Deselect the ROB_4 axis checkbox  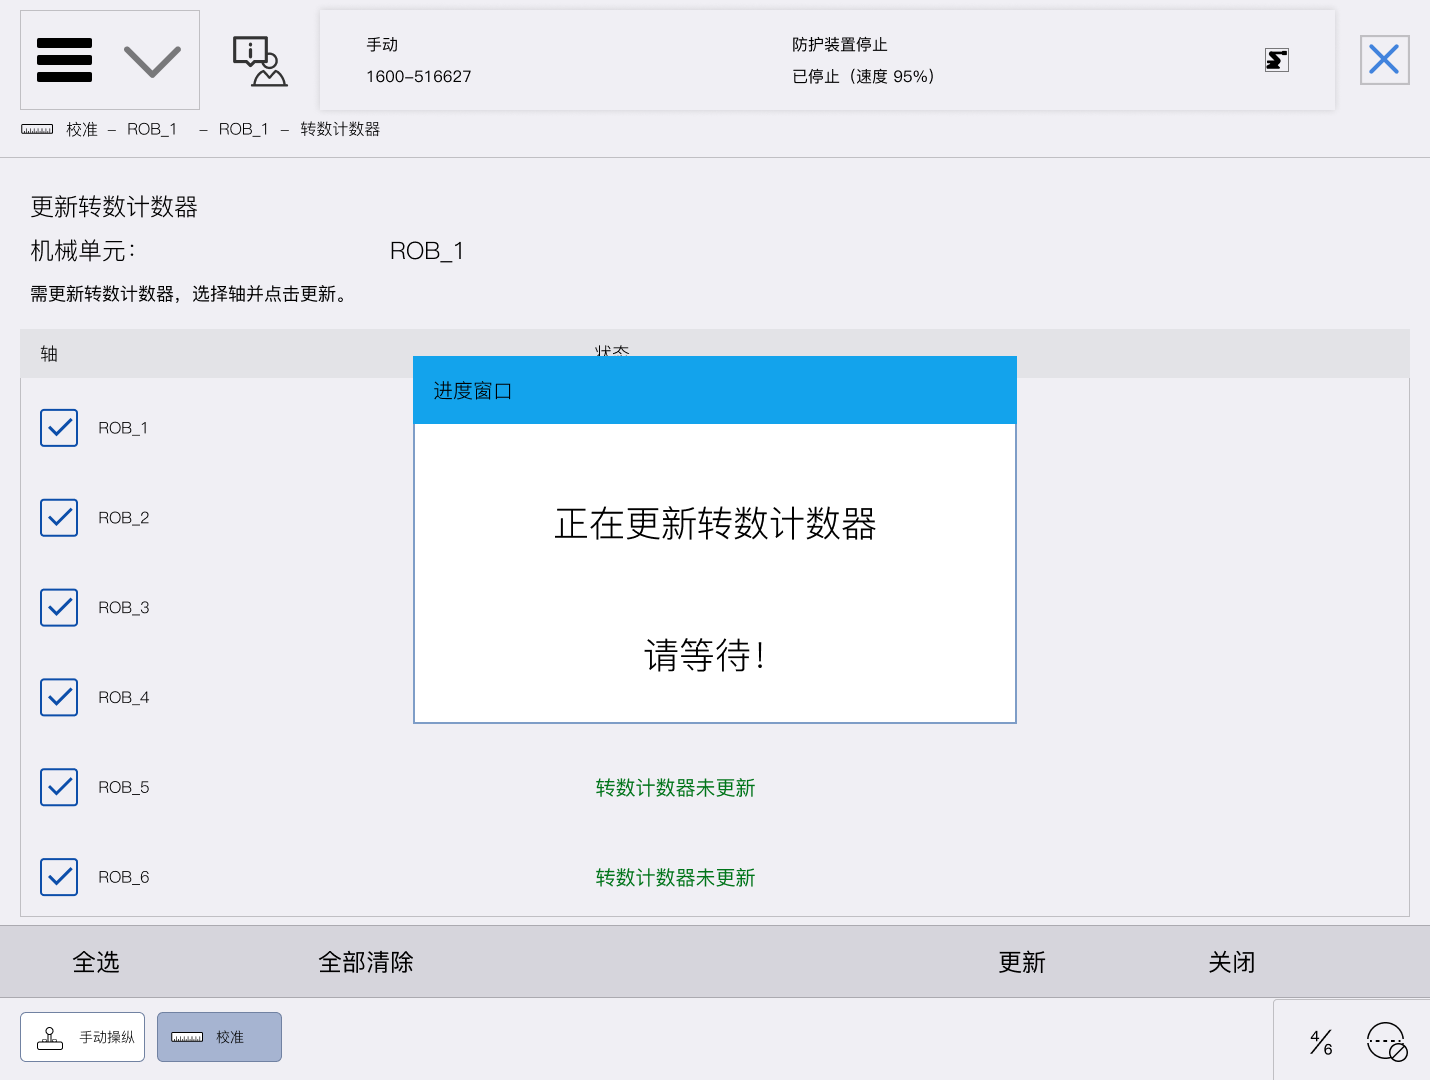(59, 698)
